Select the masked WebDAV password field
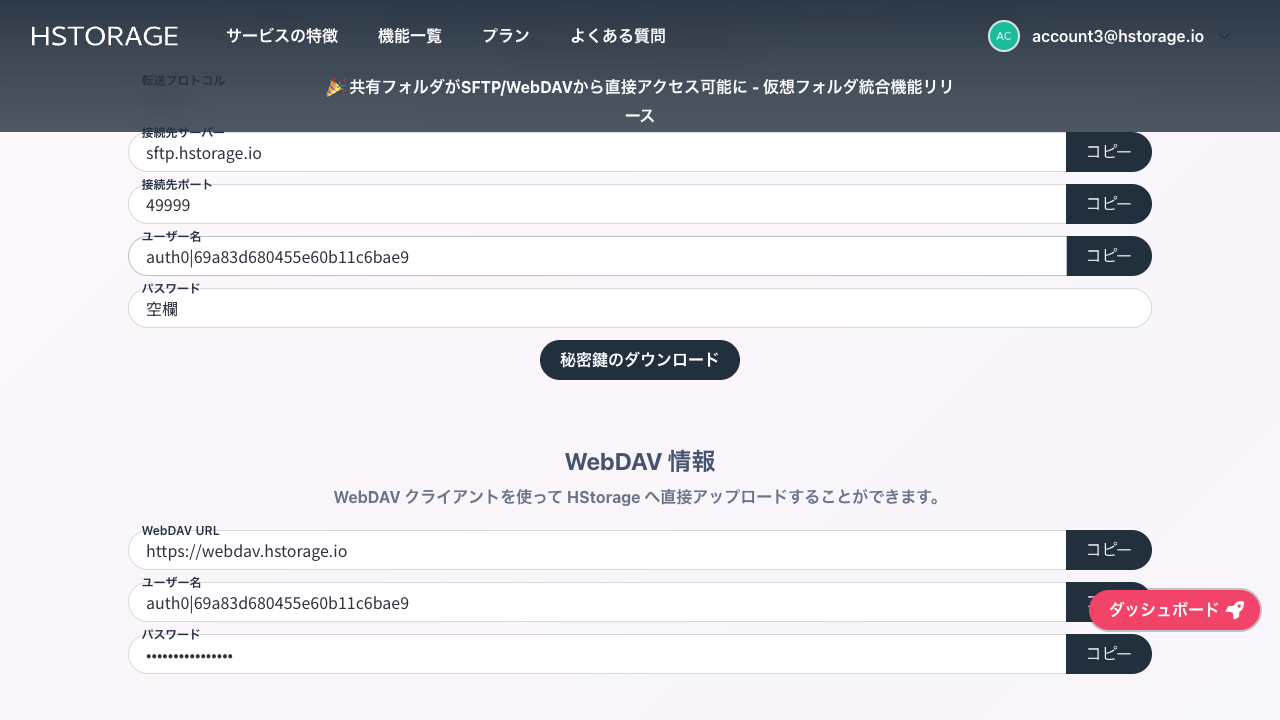 pos(597,654)
